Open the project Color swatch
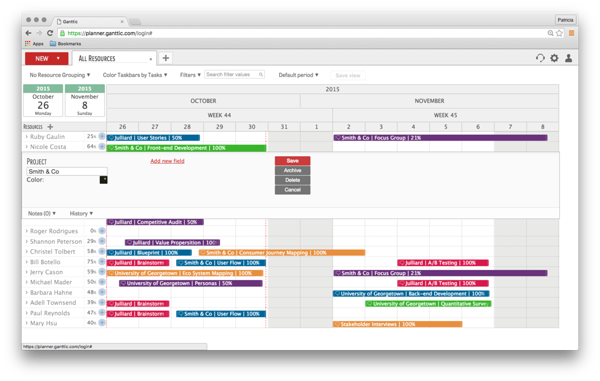This screenshot has width=600, height=381. coord(103,180)
